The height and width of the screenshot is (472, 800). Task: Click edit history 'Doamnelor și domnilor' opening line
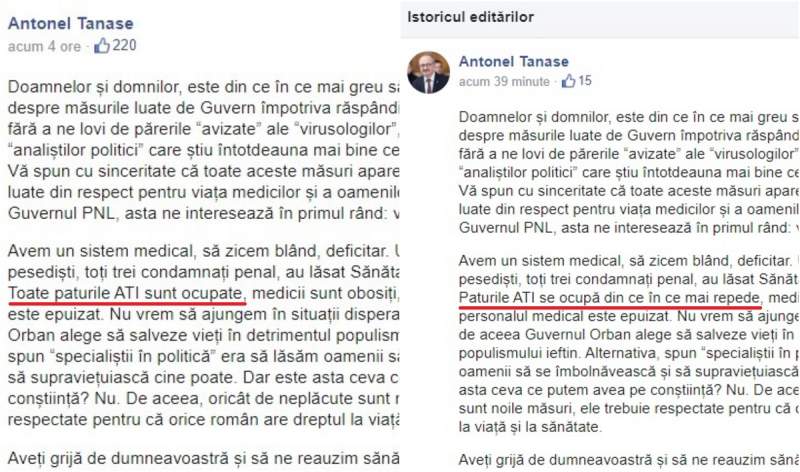pos(629,117)
